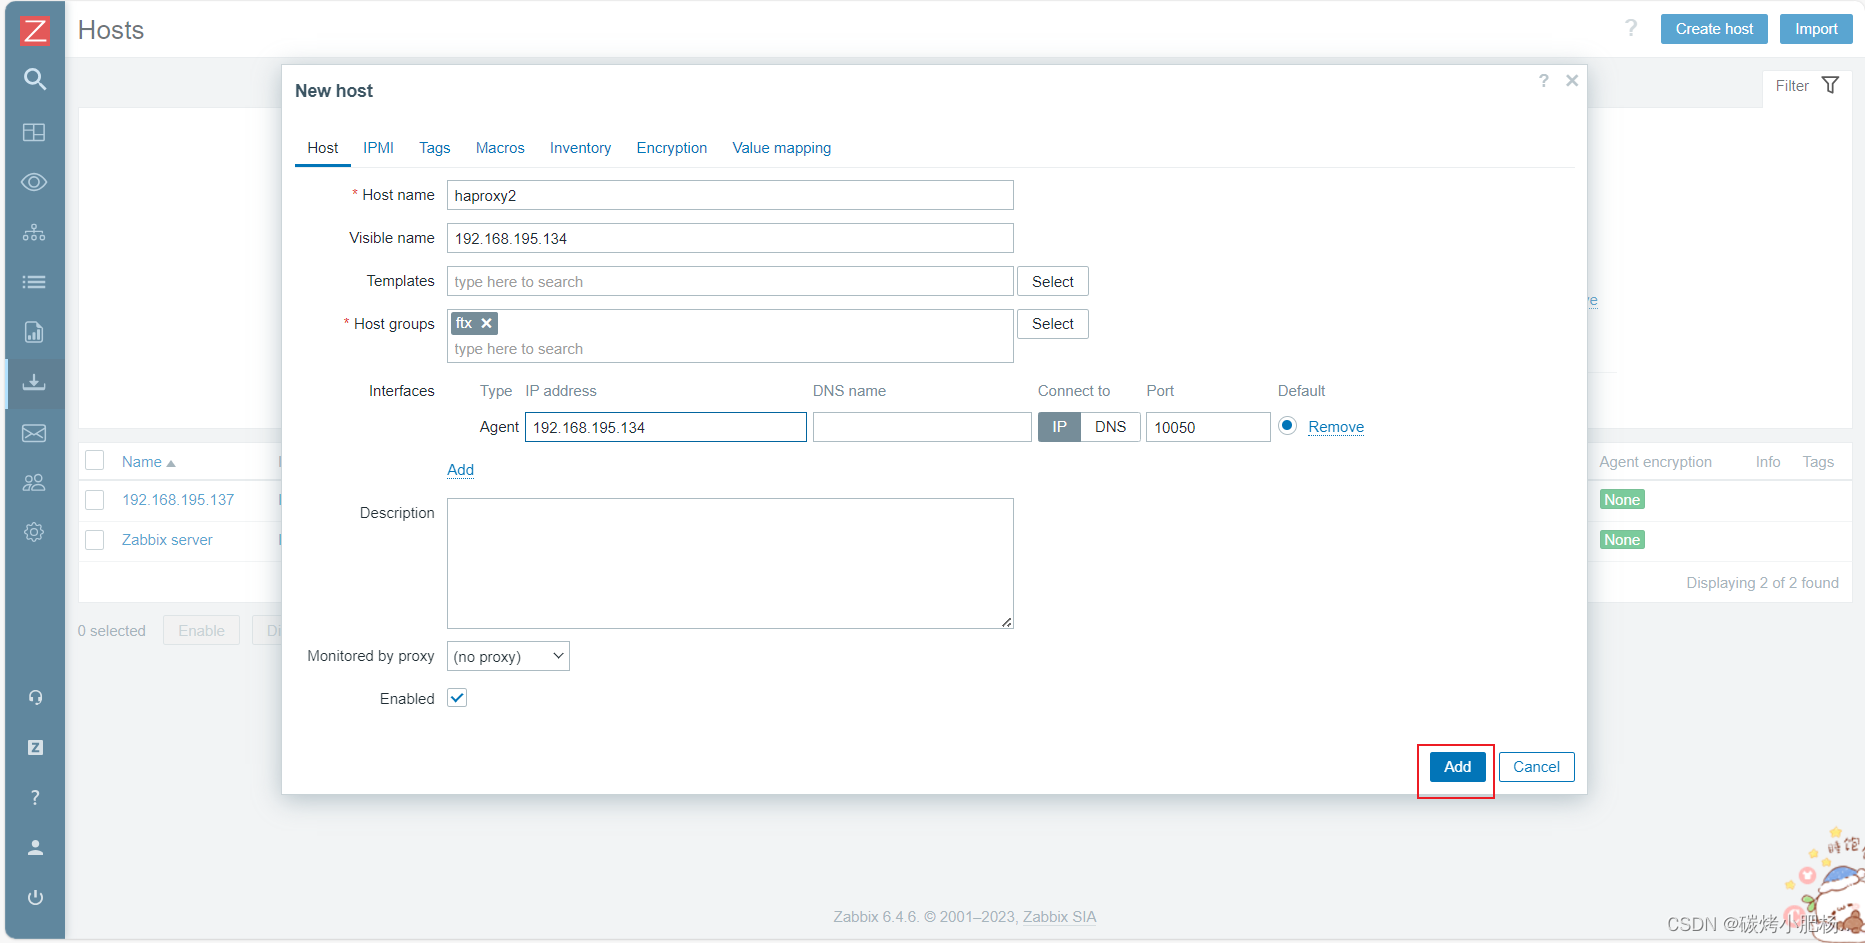Click Select next to Templates
Screen dimensions: 1865x943
coord(1053,281)
